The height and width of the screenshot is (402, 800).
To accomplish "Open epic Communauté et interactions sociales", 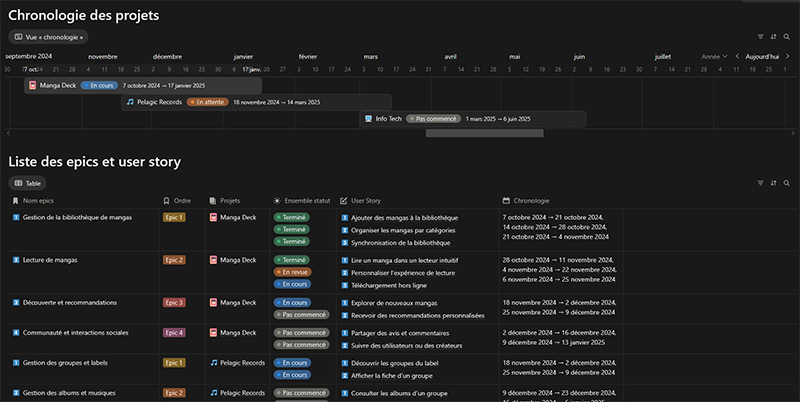I will 76,333.
